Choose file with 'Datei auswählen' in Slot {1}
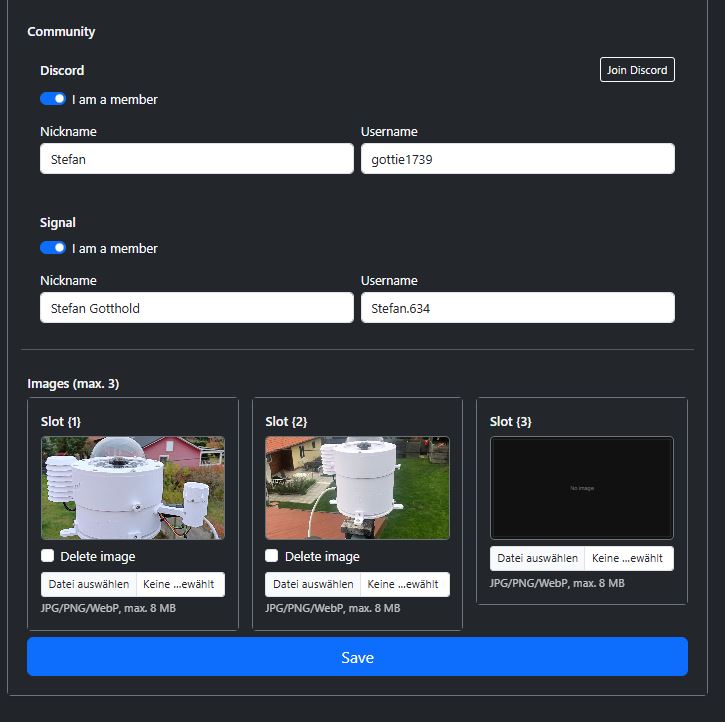The image size is (725, 722). 89,584
